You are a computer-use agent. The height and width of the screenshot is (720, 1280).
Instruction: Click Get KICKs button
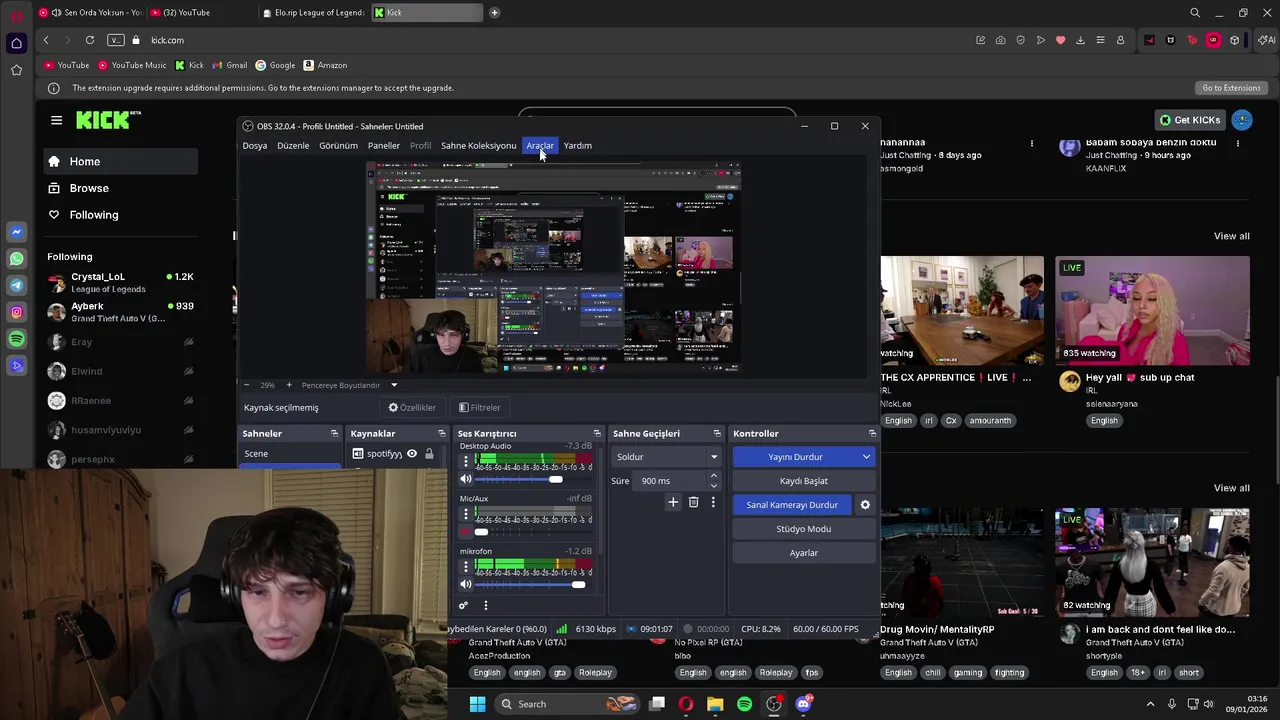(1190, 120)
